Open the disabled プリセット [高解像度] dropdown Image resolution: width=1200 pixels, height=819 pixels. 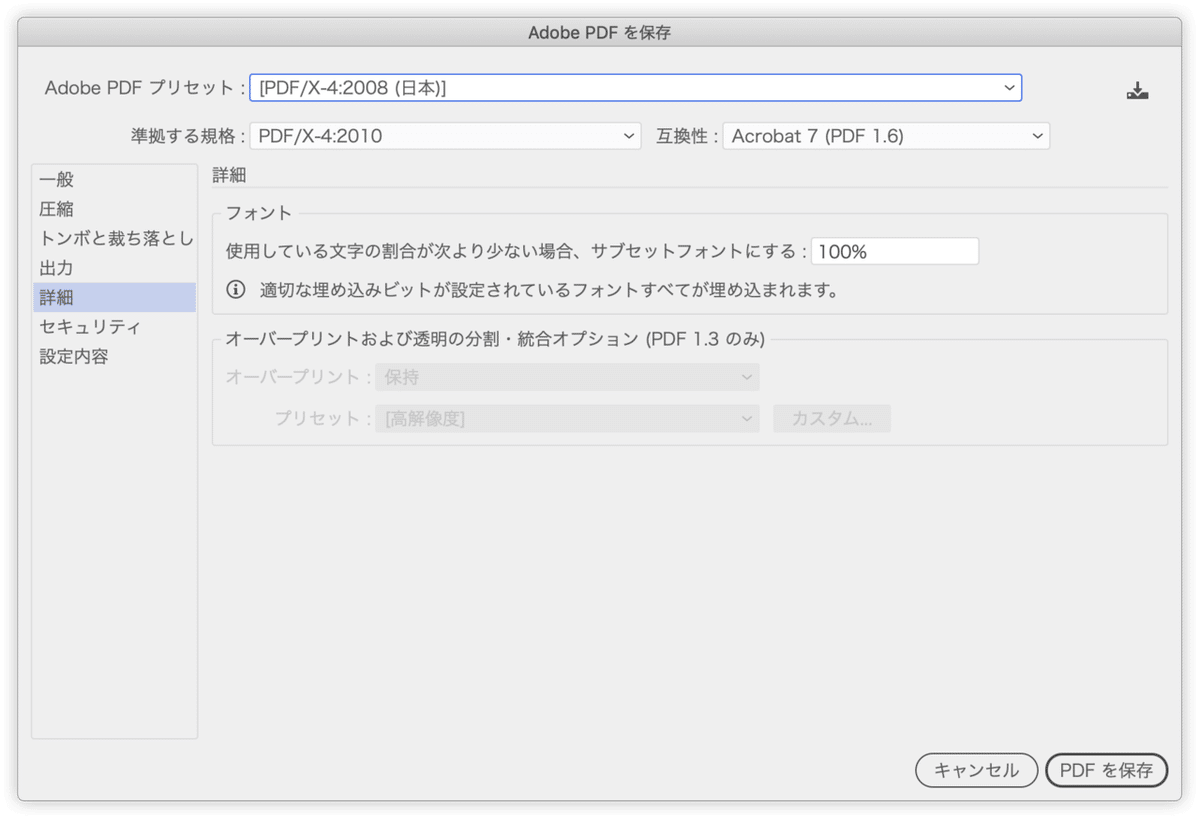pos(567,419)
